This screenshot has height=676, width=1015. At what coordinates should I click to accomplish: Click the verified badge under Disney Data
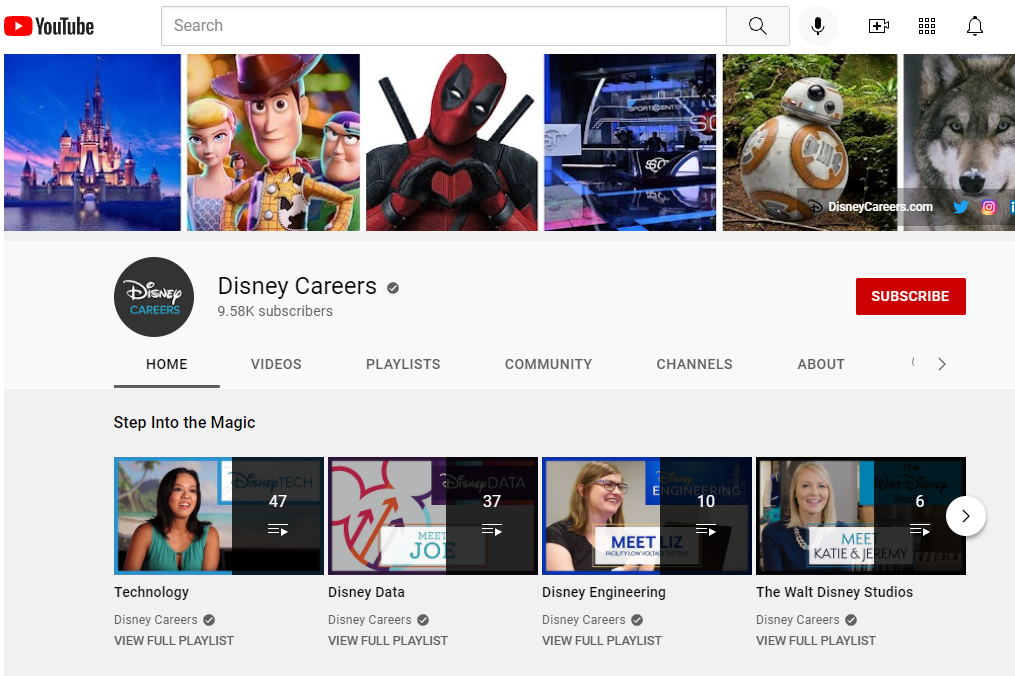click(423, 620)
